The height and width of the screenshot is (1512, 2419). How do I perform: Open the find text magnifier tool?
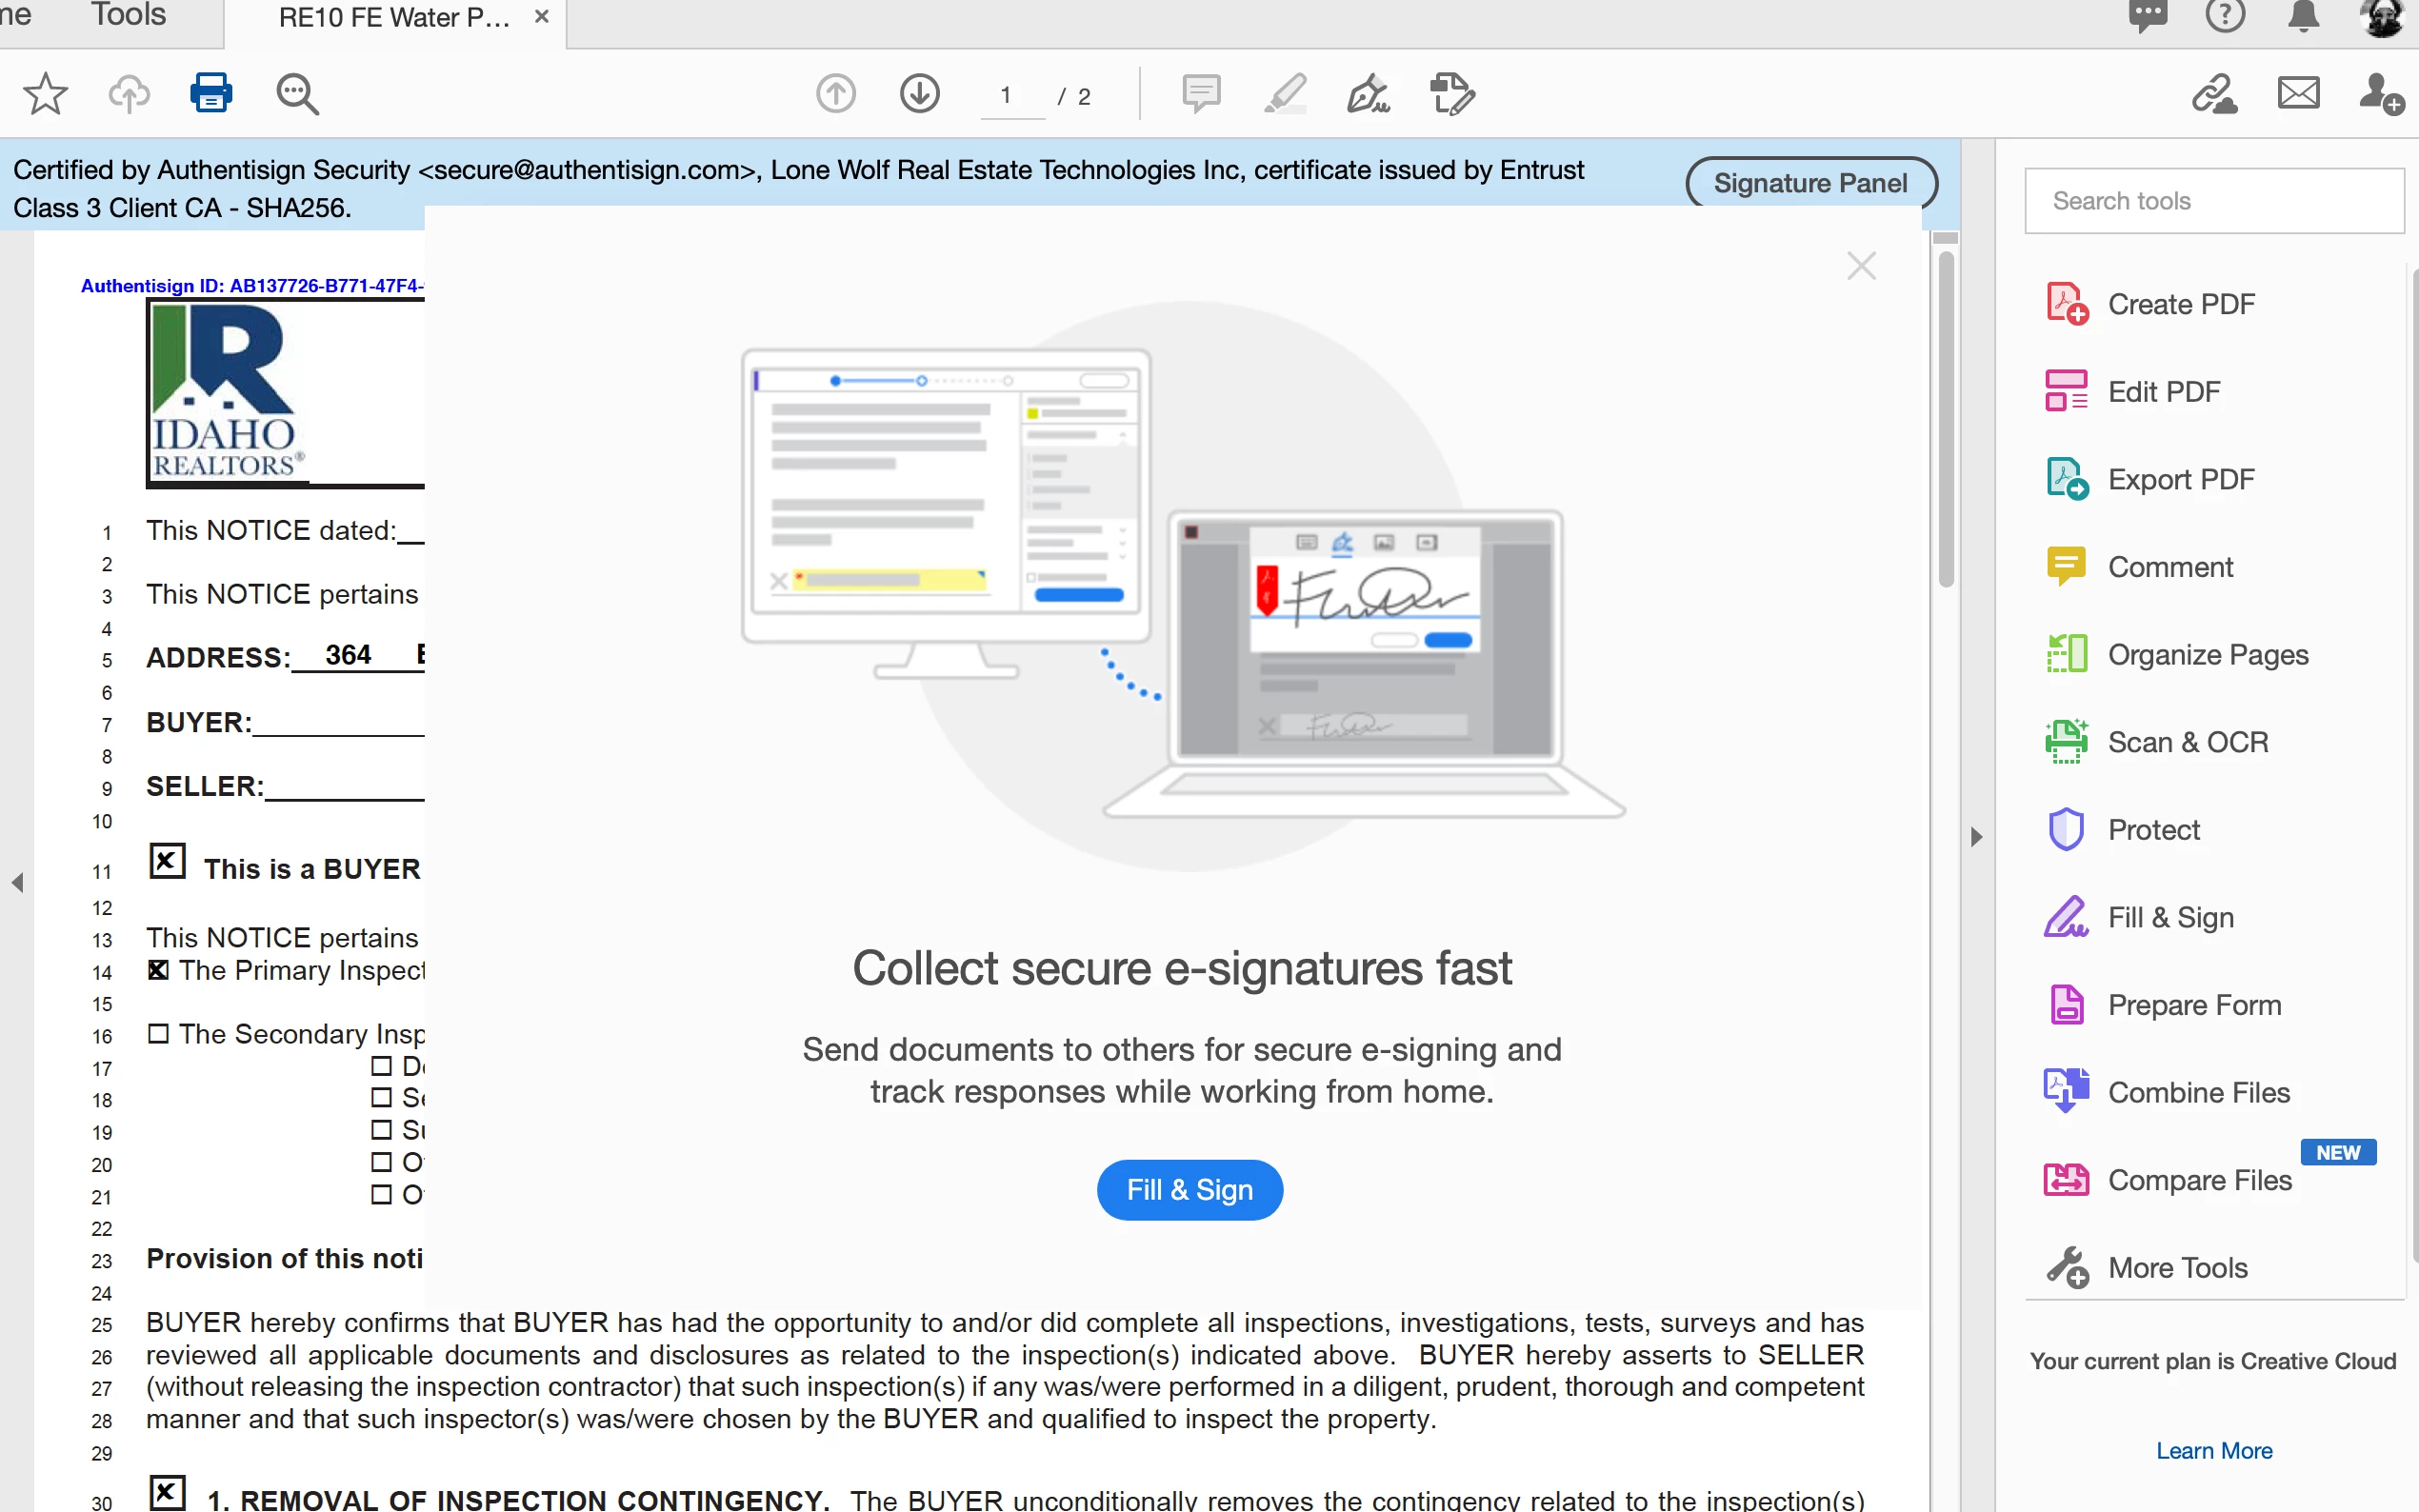(297, 94)
